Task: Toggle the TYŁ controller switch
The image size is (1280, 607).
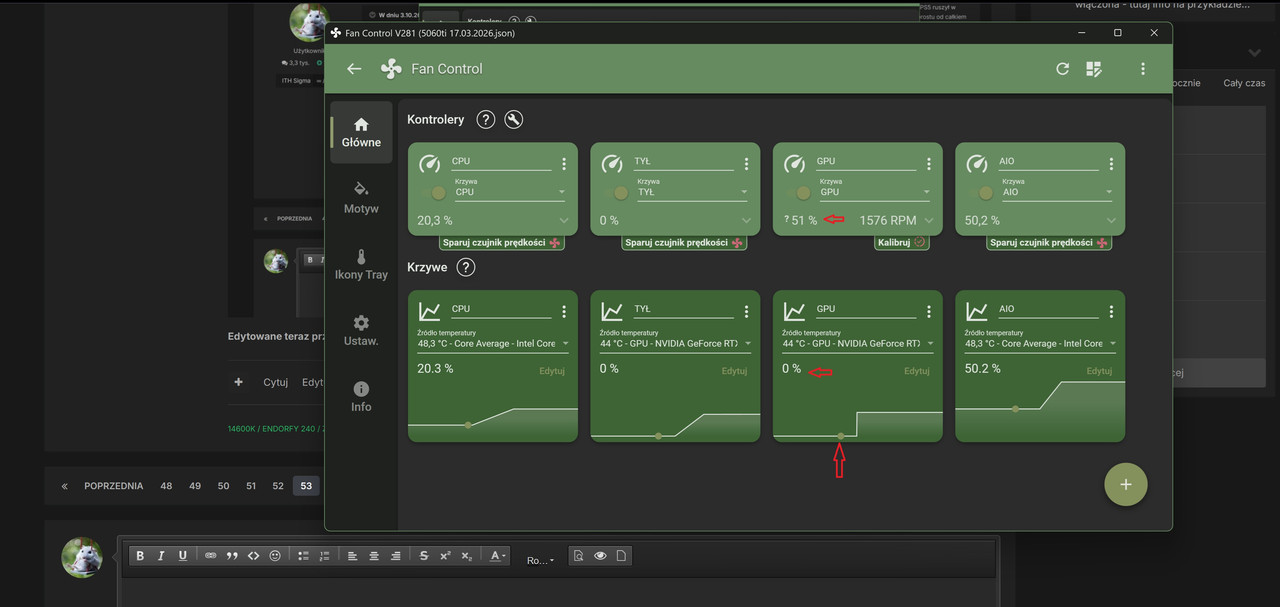Action: coord(618,192)
